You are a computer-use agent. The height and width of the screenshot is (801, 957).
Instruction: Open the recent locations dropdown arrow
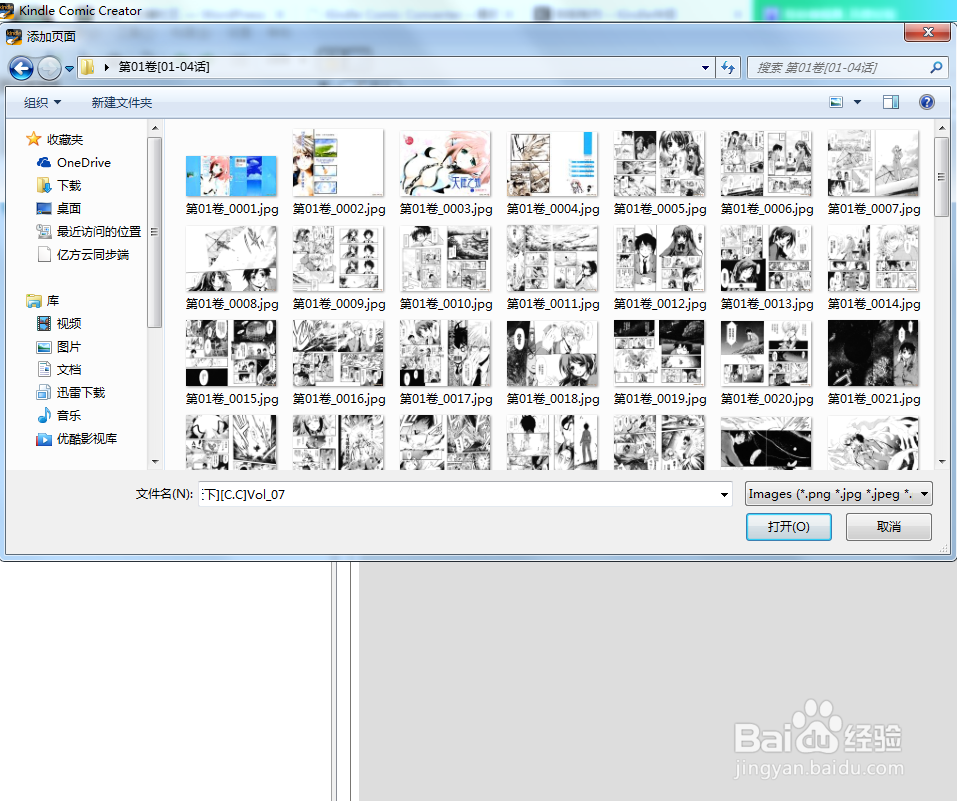[70, 68]
